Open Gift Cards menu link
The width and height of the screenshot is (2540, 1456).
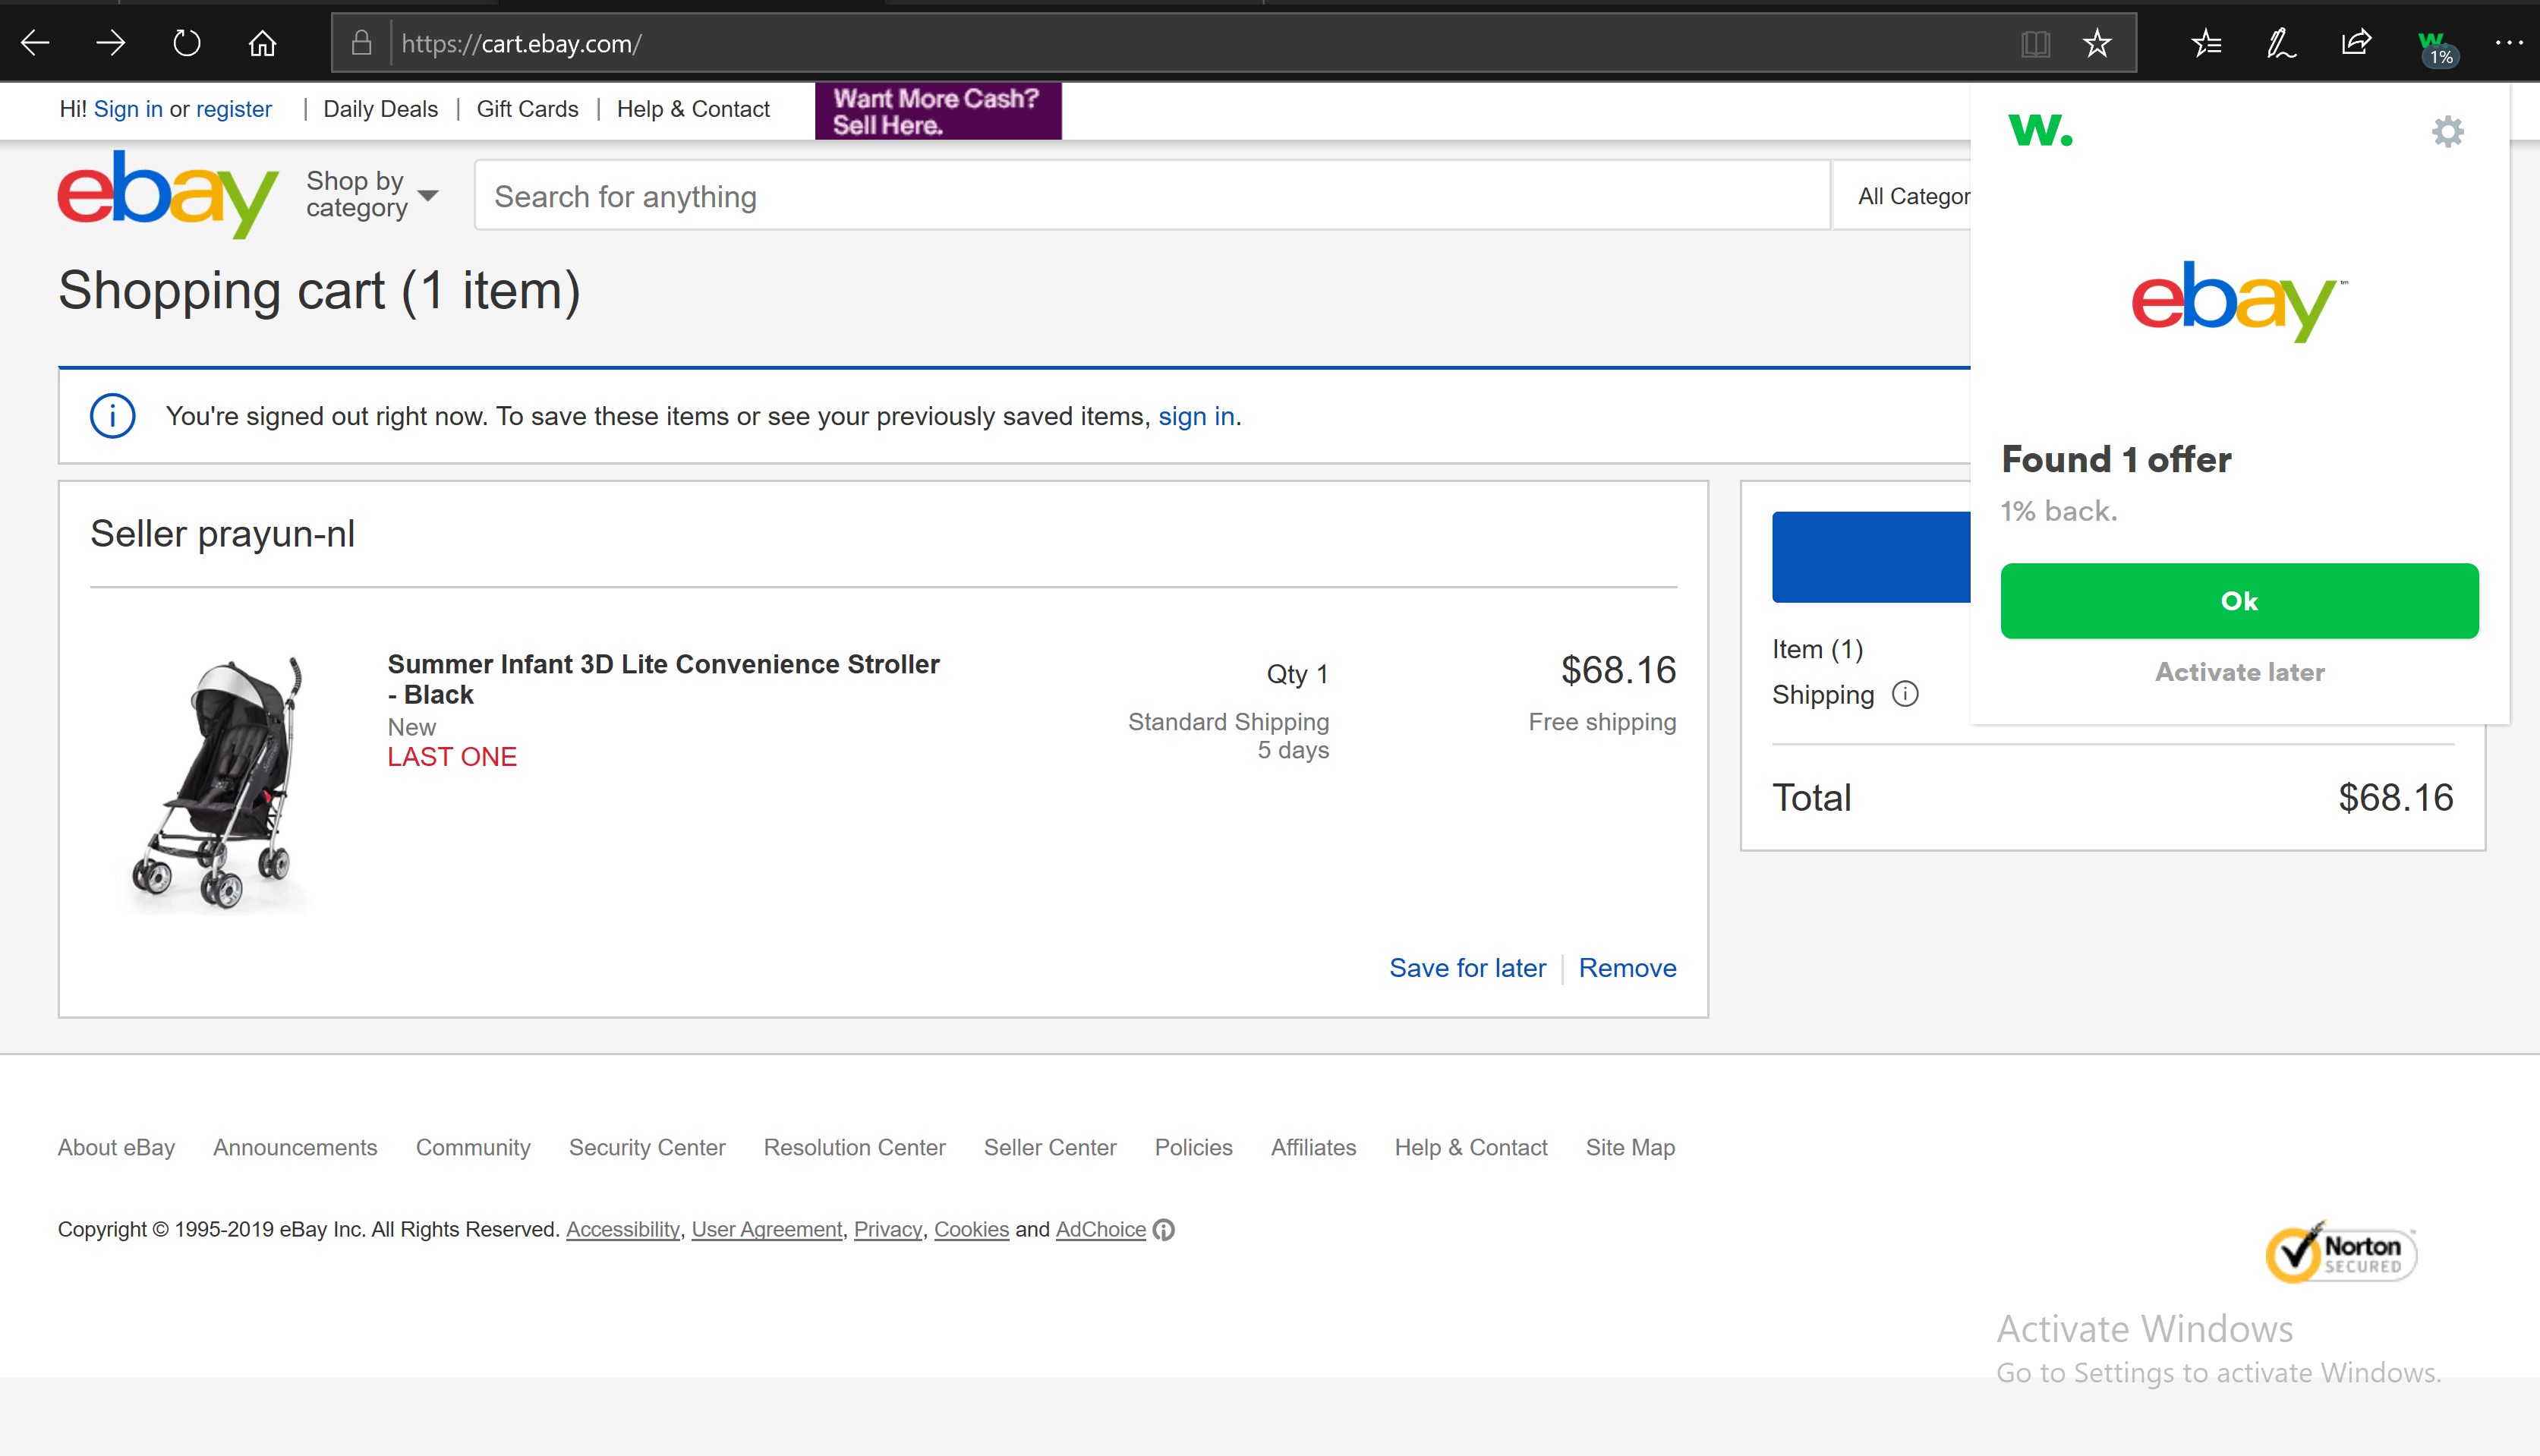point(527,109)
